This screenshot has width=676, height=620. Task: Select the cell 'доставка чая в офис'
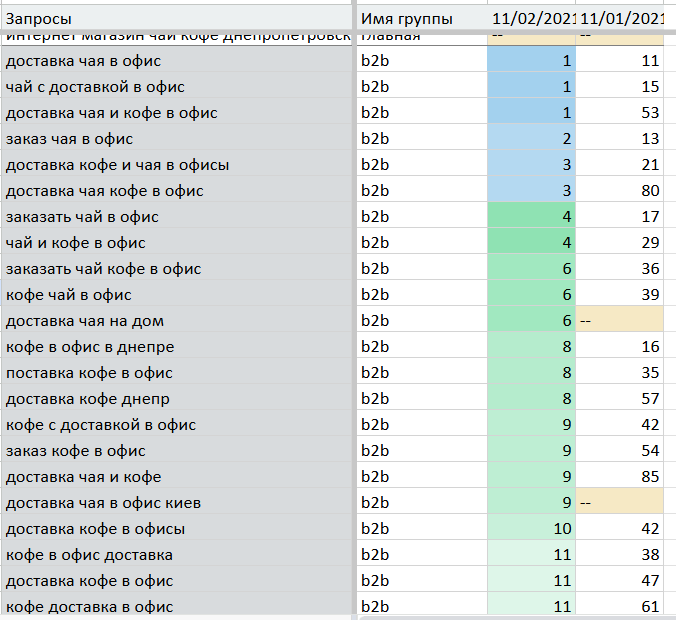point(177,61)
